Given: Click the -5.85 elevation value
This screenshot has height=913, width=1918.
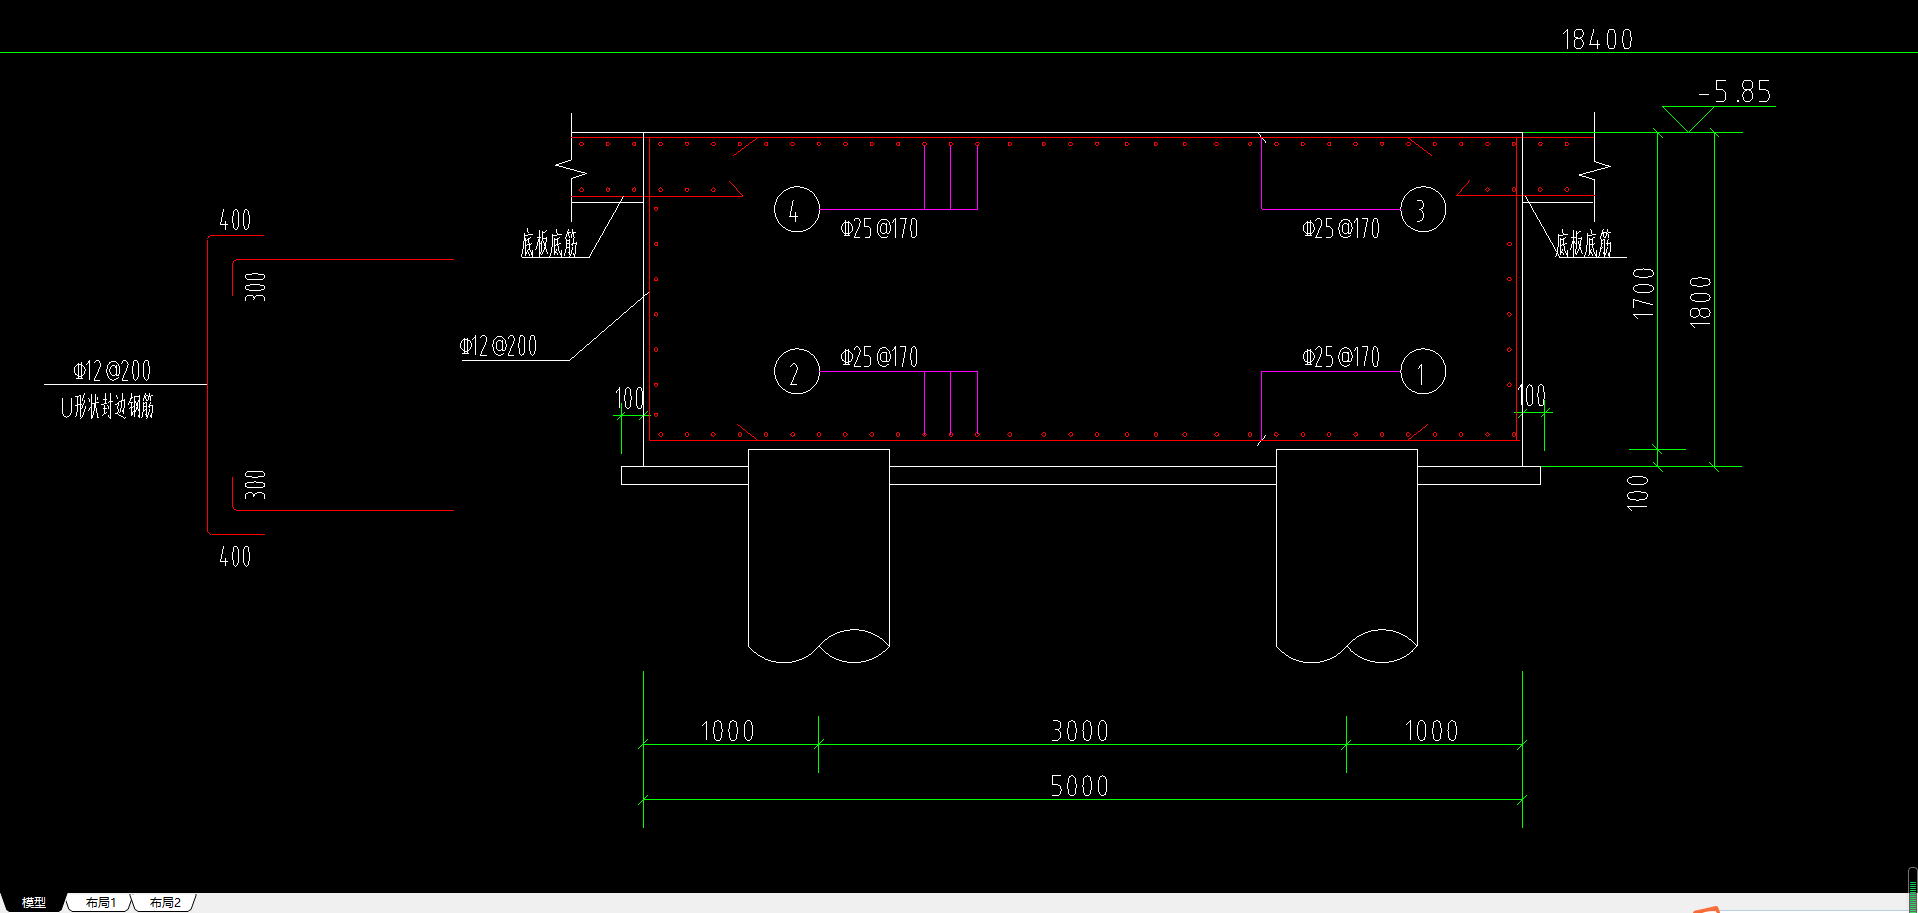Looking at the screenshot, I should (x=1735, y=92).
